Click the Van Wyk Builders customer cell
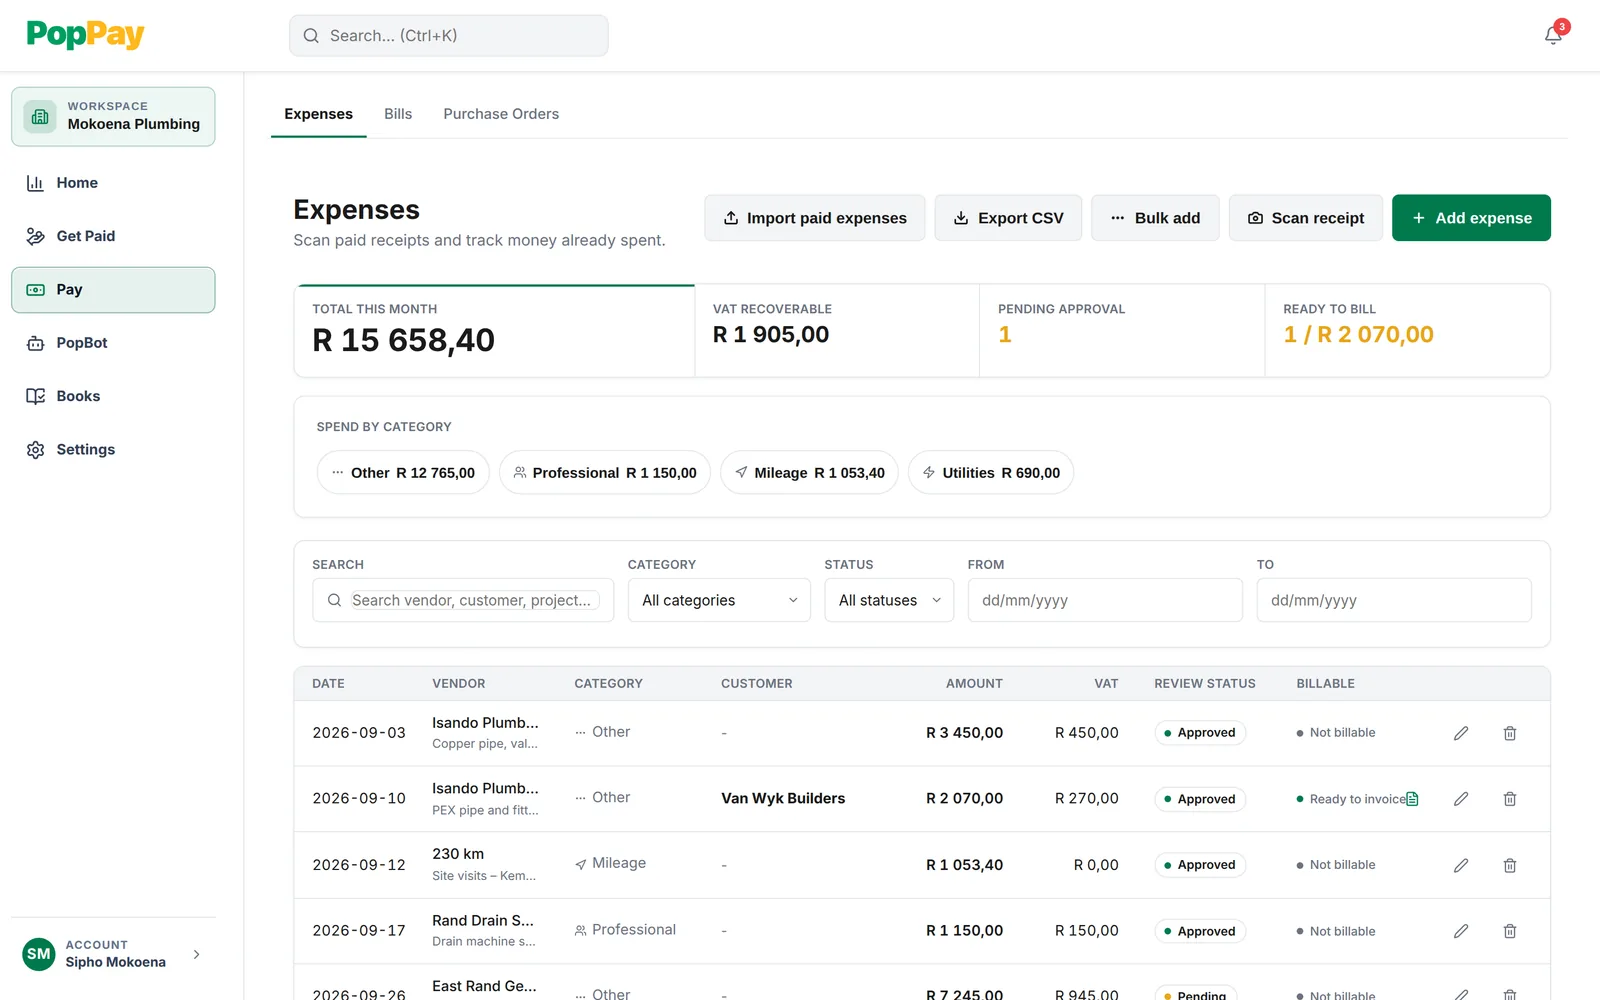The image size is (1600, 1000). pyautogui.click(x=783, y=798)
